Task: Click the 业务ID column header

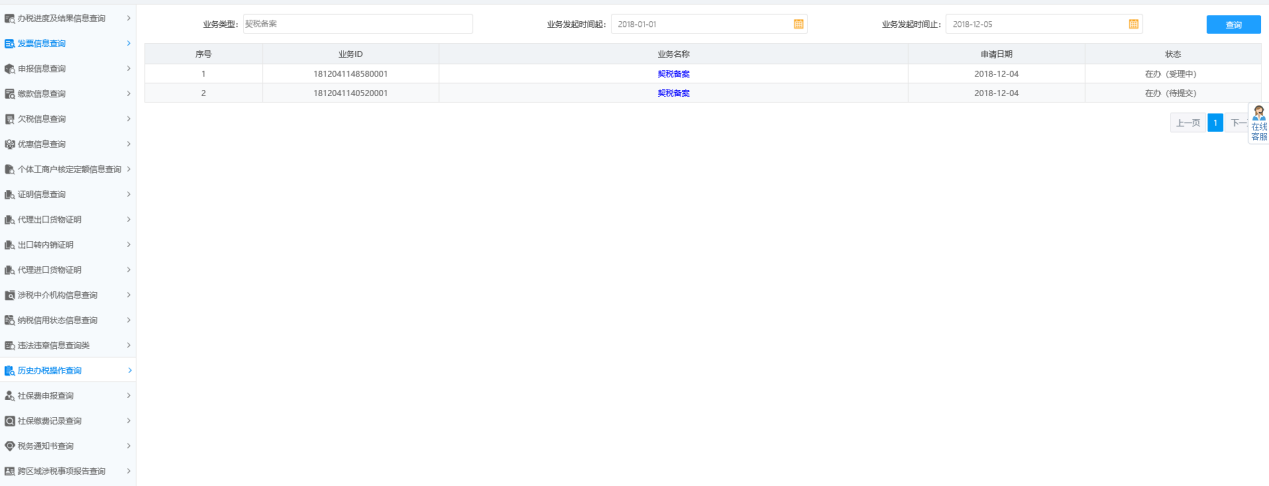Action: [x=351, y=53]
